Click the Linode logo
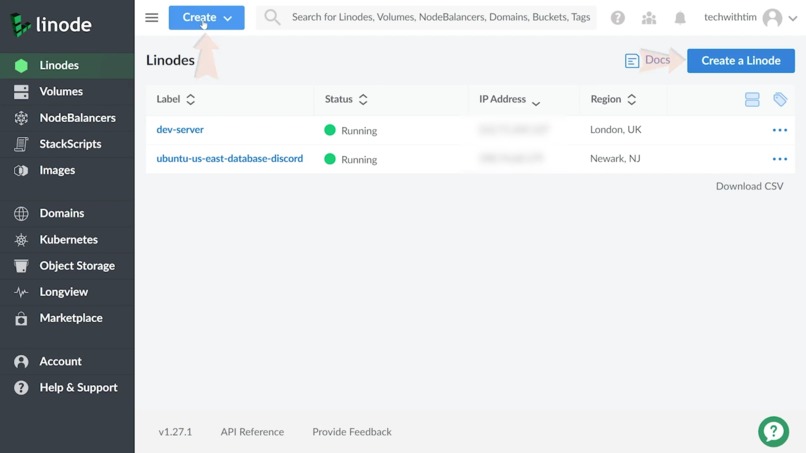The height and width of the screenshot is (453, 806). pyautogui.click(x=51, y=24)
